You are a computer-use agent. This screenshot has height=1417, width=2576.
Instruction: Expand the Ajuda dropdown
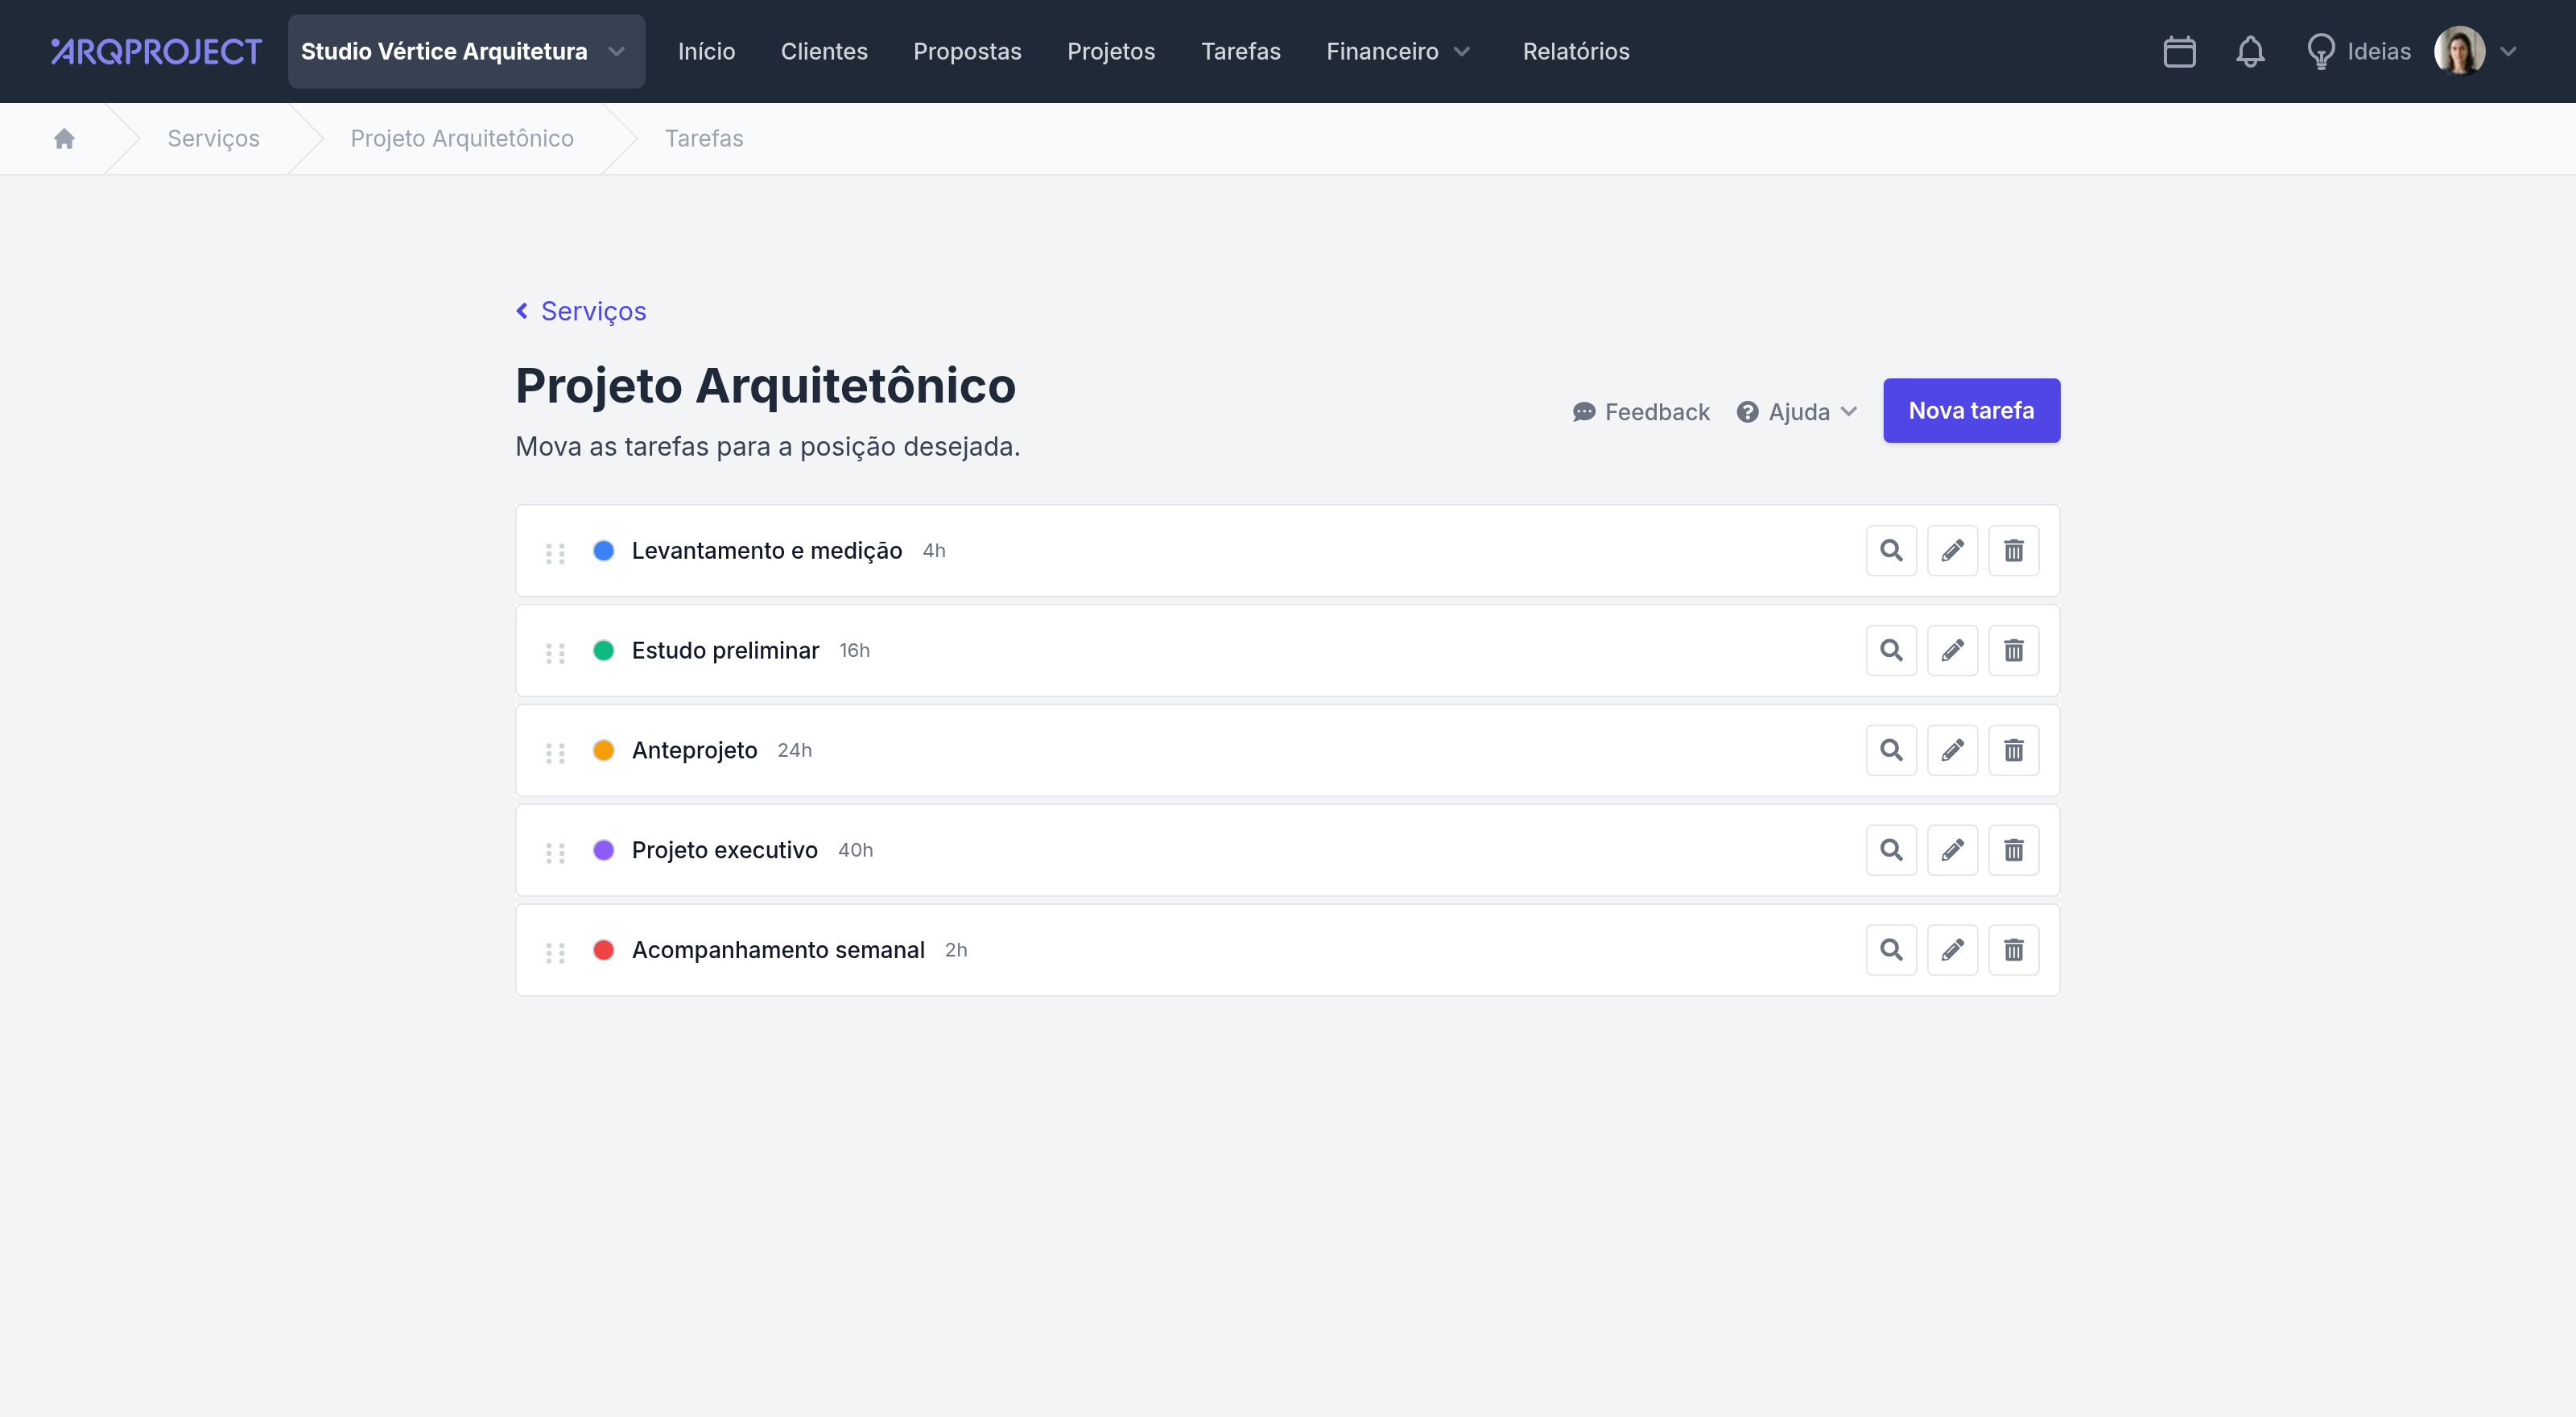[1797, 412]
